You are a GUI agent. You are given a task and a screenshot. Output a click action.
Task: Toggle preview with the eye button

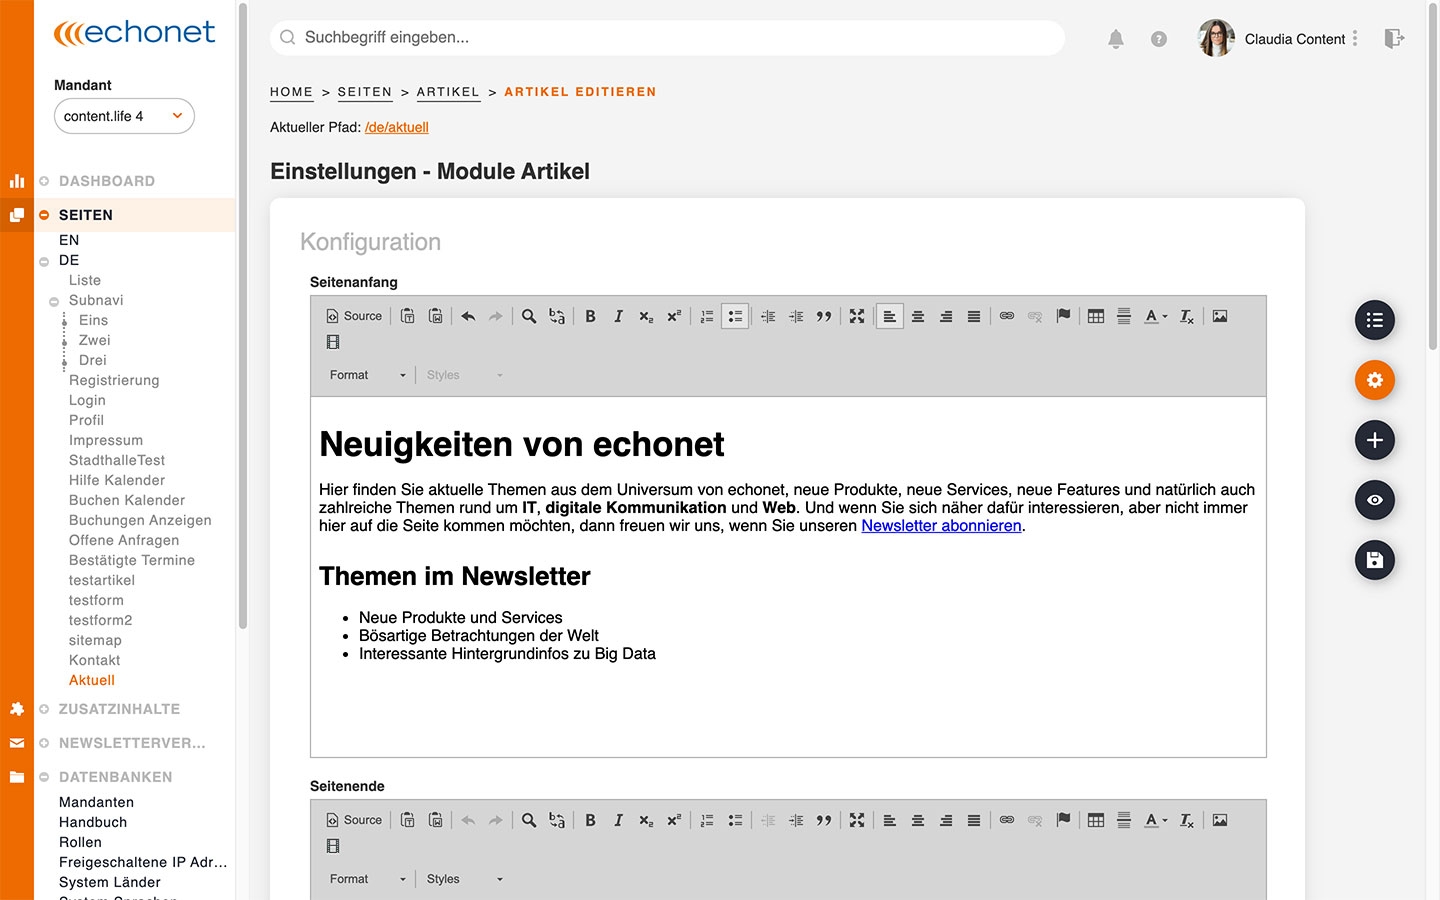1374,500
